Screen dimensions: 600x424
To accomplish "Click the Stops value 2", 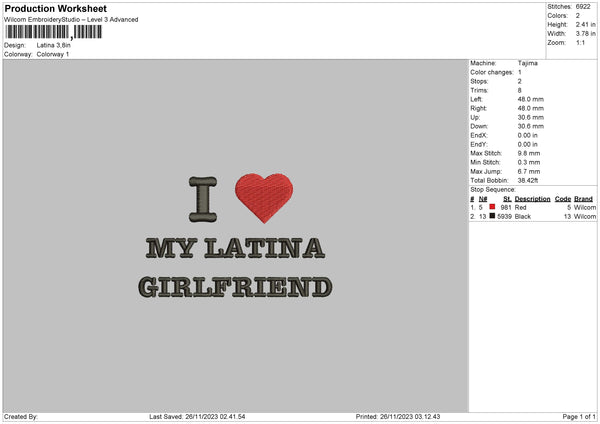I will coord(520,81).
